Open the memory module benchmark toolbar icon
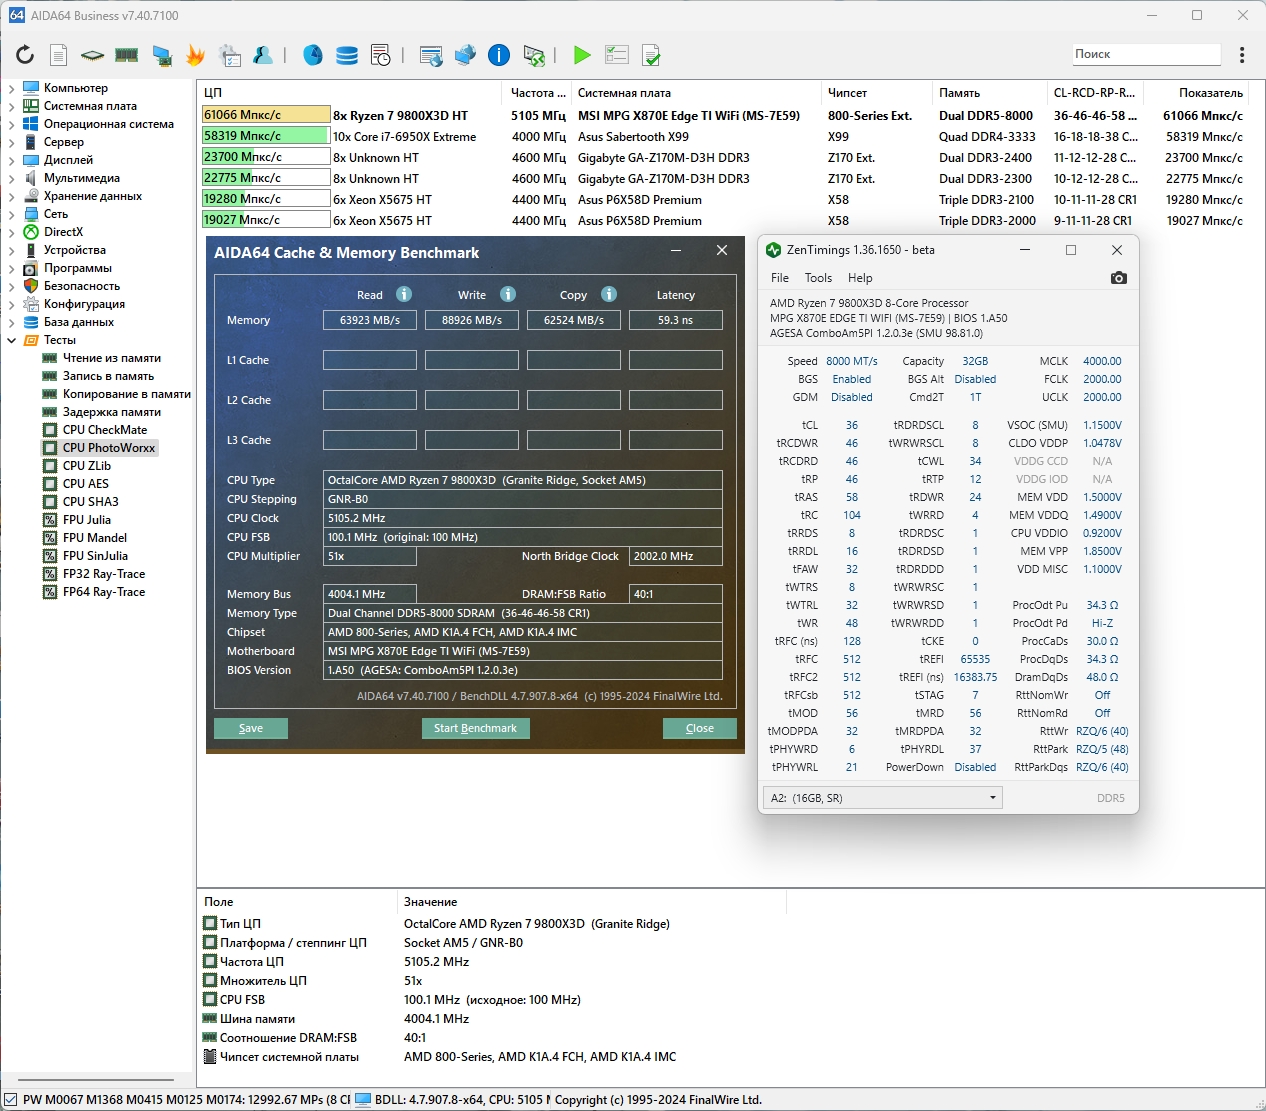Image resolution: width=1266 pixels, height=1111 pixels. pos(126,55)
